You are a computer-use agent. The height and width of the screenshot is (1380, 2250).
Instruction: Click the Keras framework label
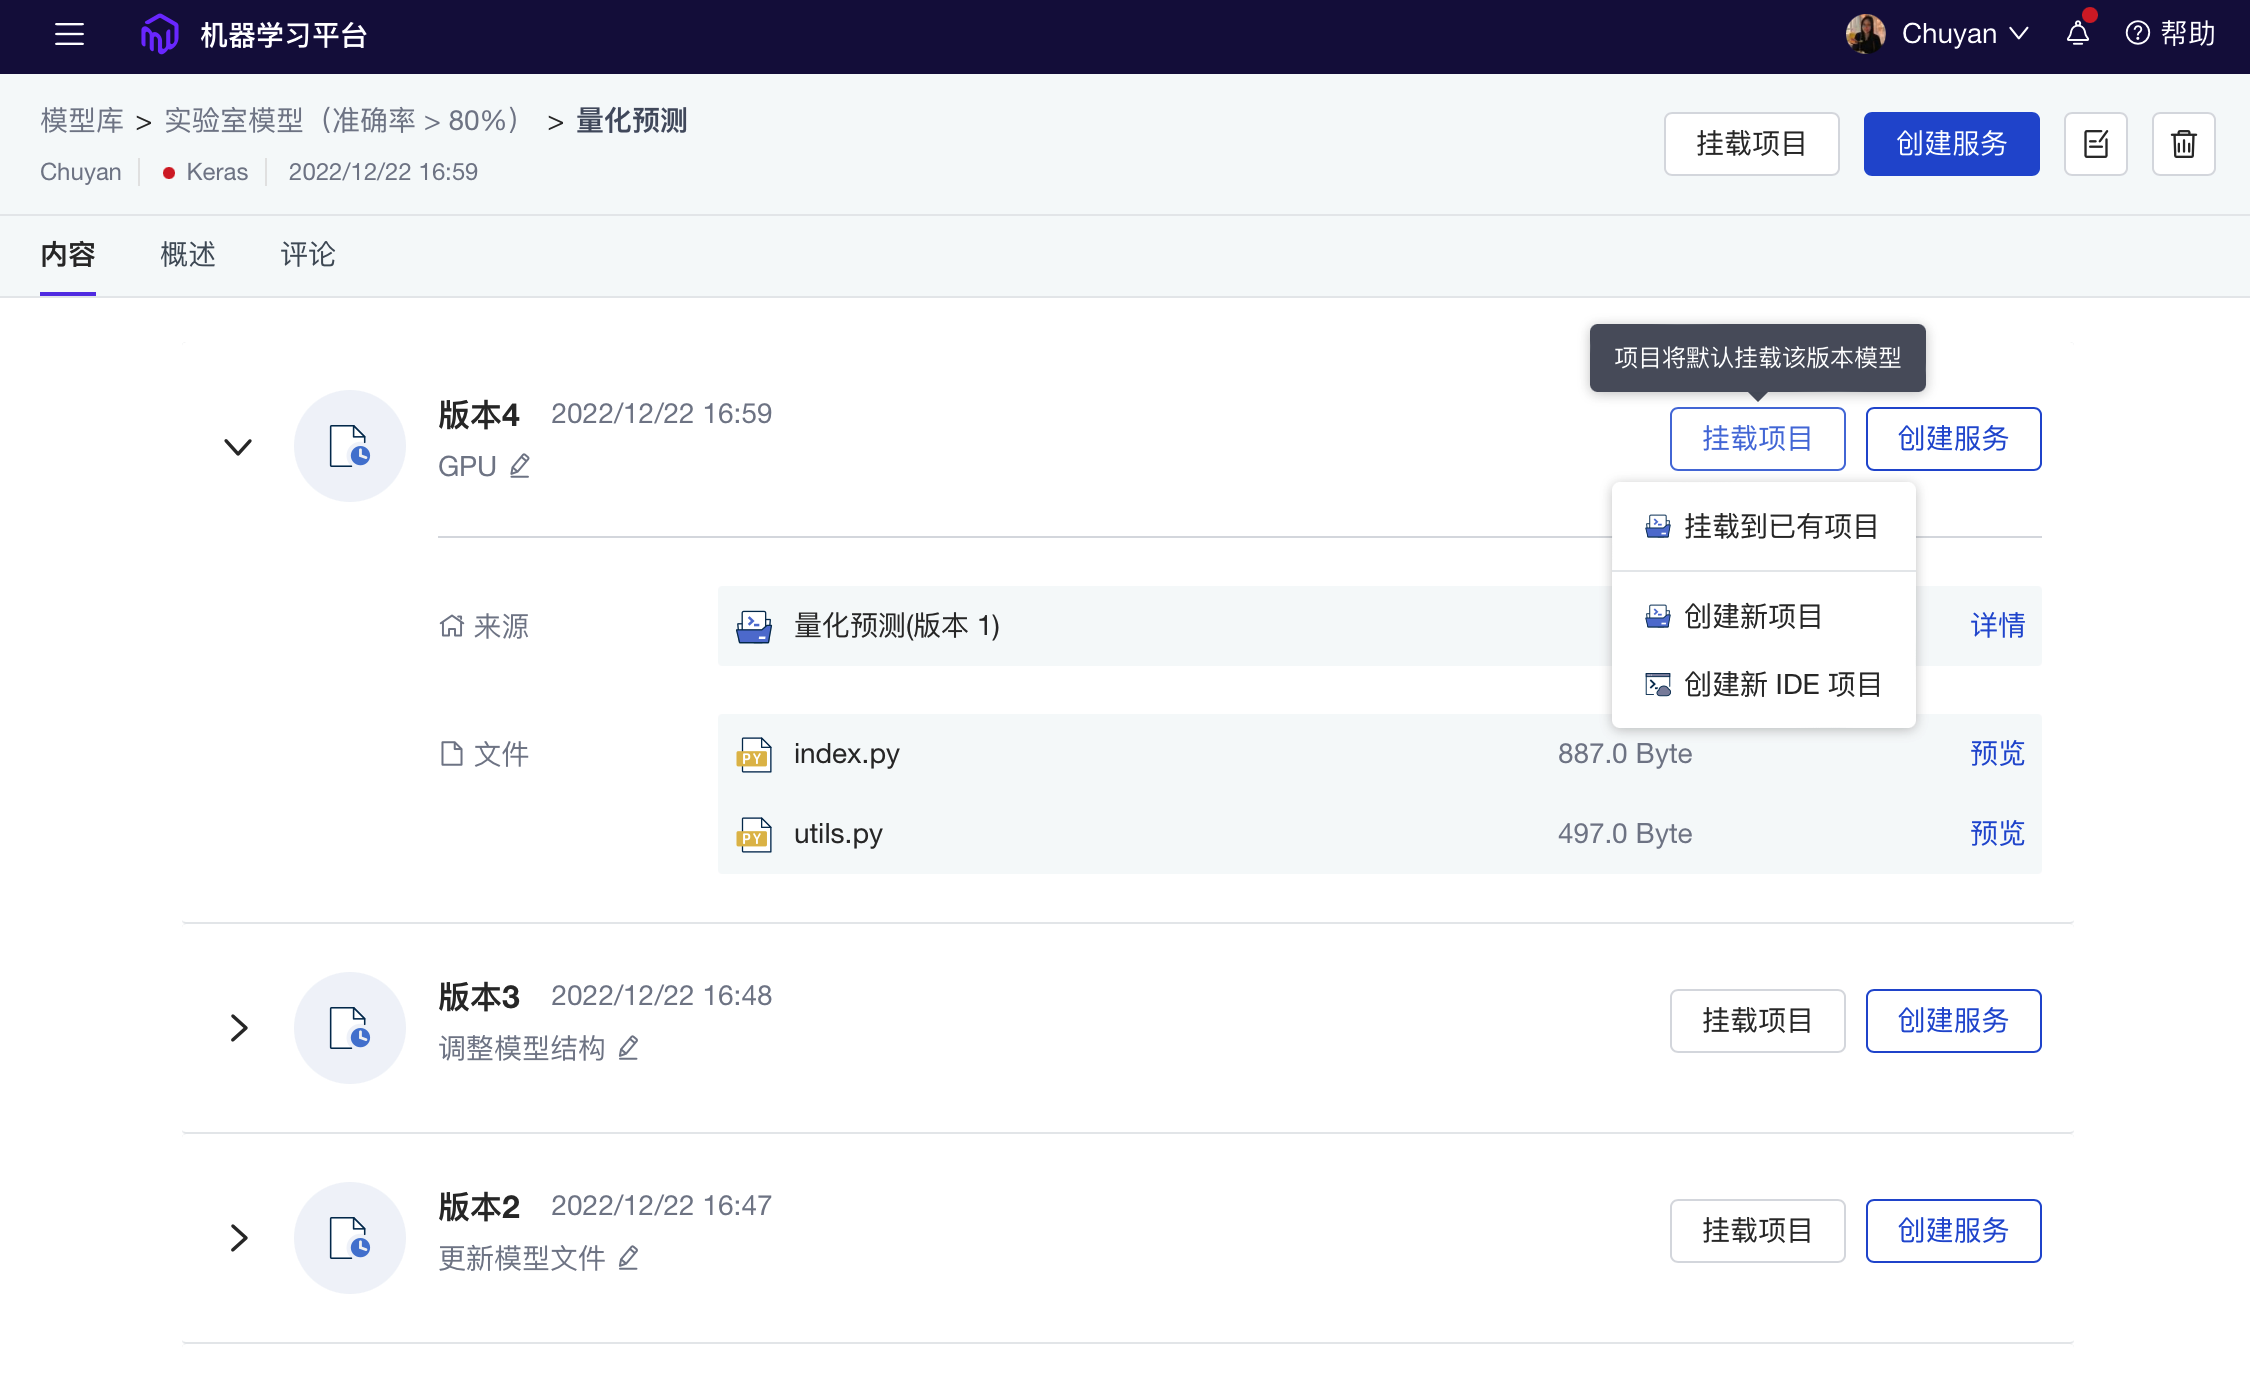217,172
